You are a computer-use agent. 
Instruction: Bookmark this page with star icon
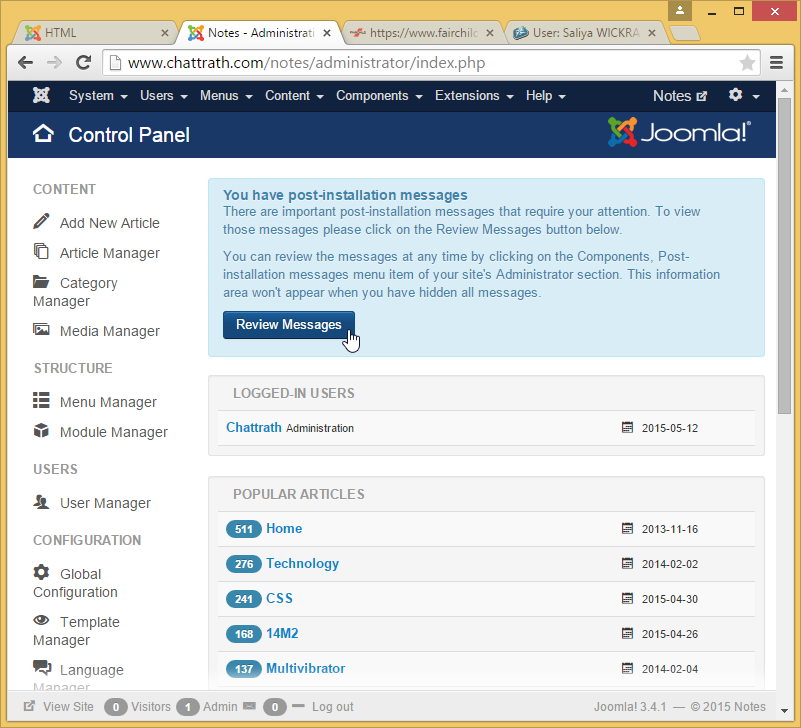[747, 63]
